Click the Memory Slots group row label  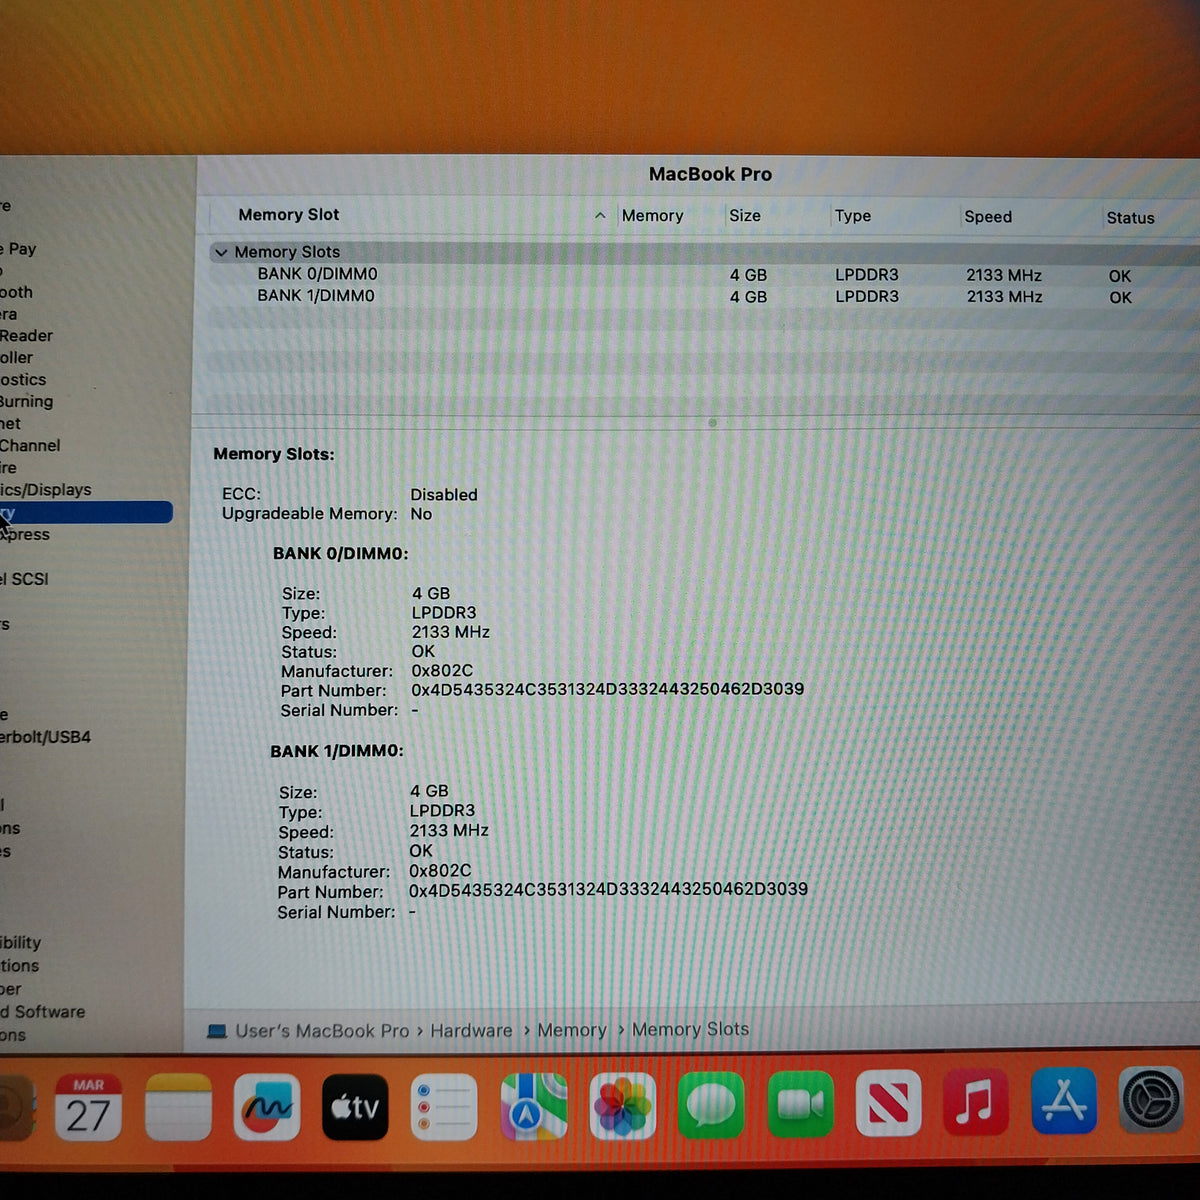287,252
